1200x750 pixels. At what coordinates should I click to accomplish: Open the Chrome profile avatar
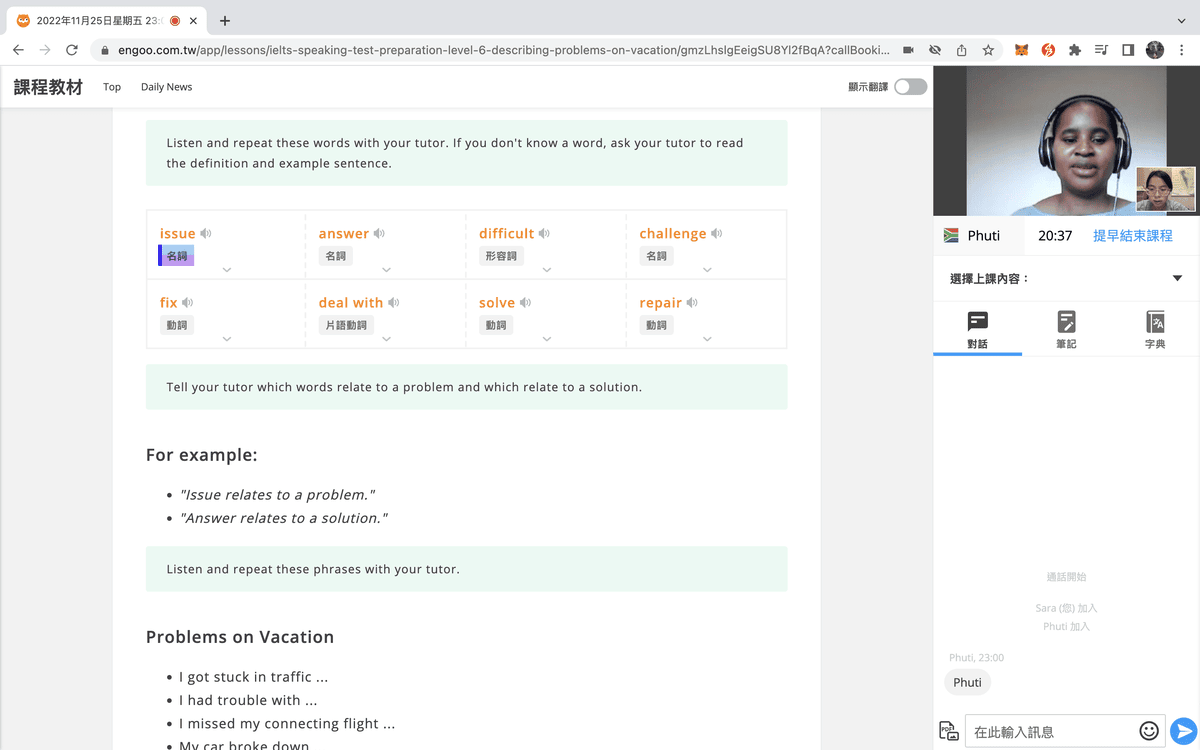(1155, 50)
